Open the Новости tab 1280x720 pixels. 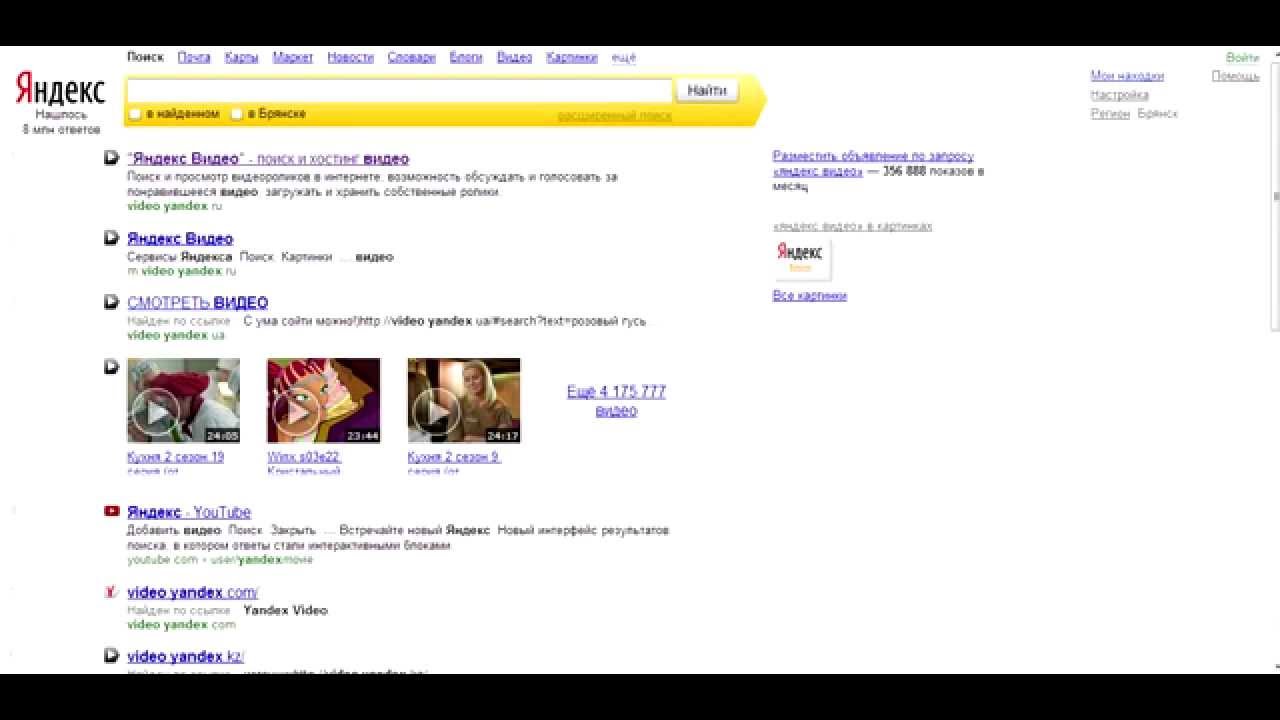click(x=350, y=58)
